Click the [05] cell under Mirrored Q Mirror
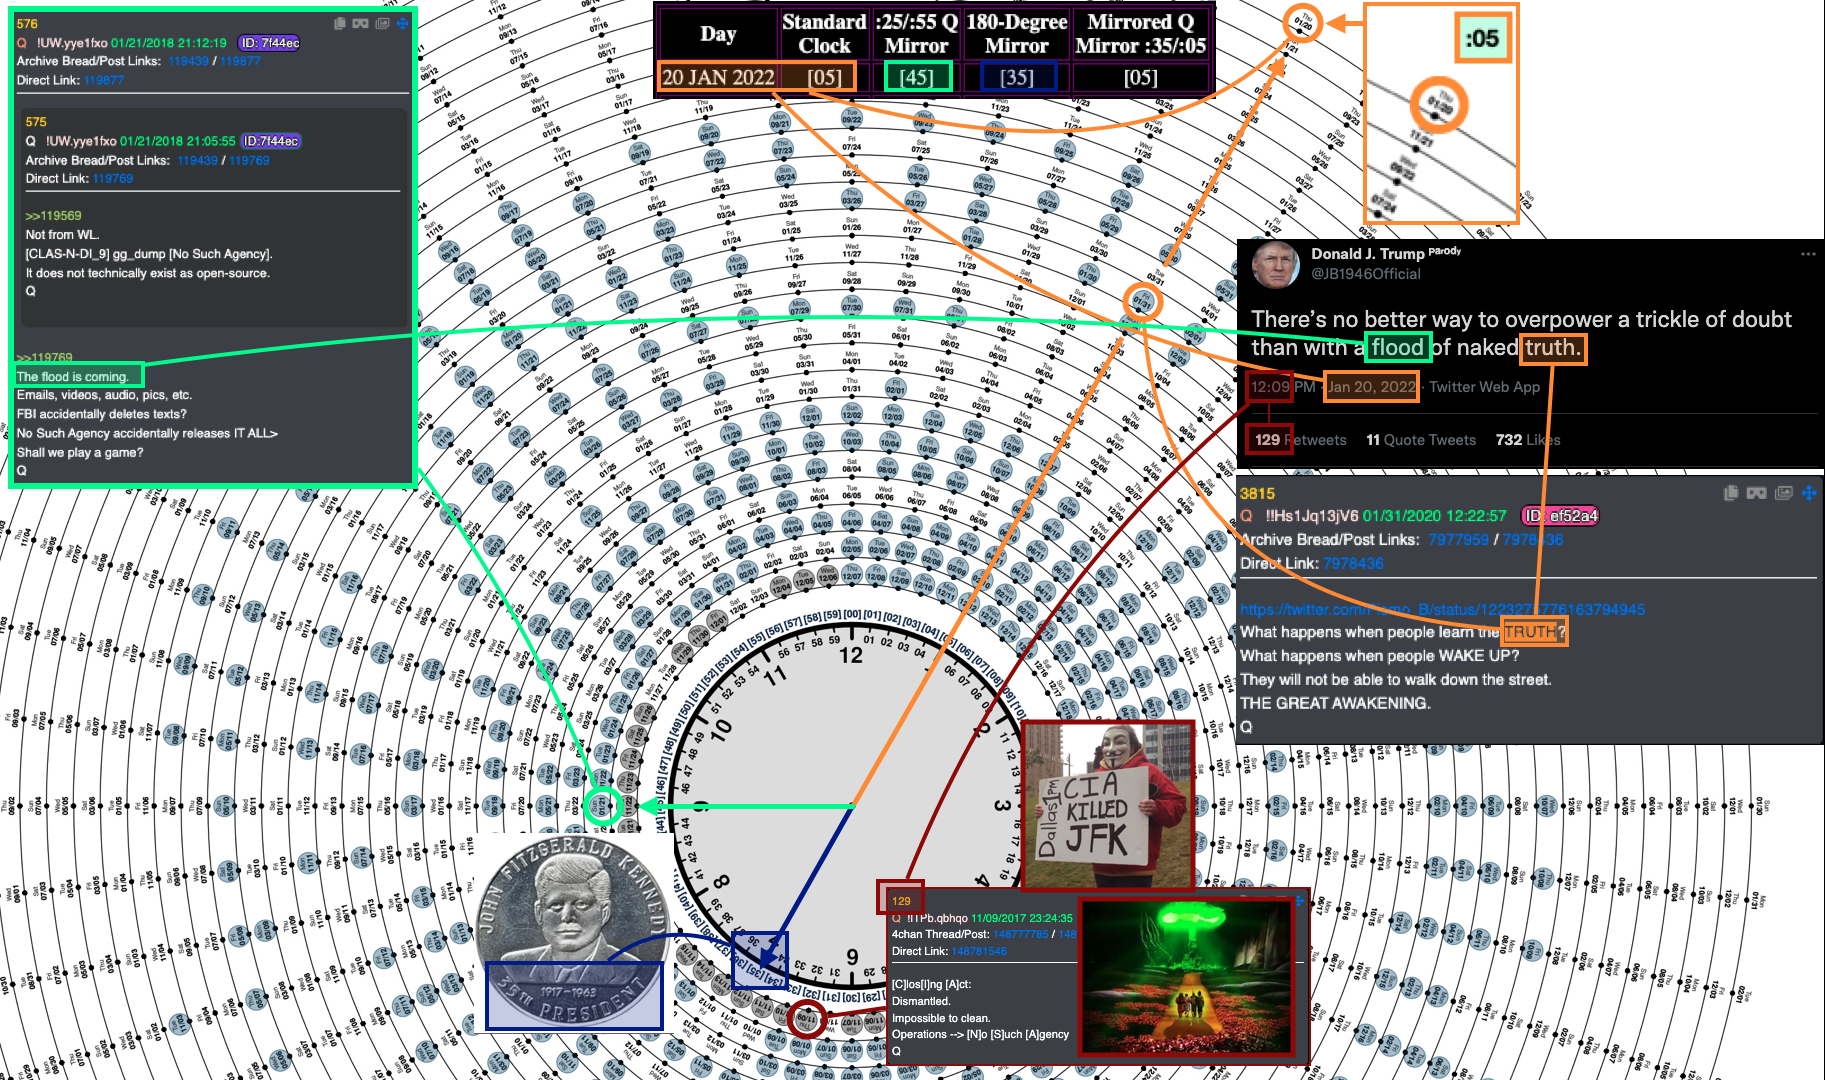Screen dimensions: 1825x1080 click(1140, 77)
